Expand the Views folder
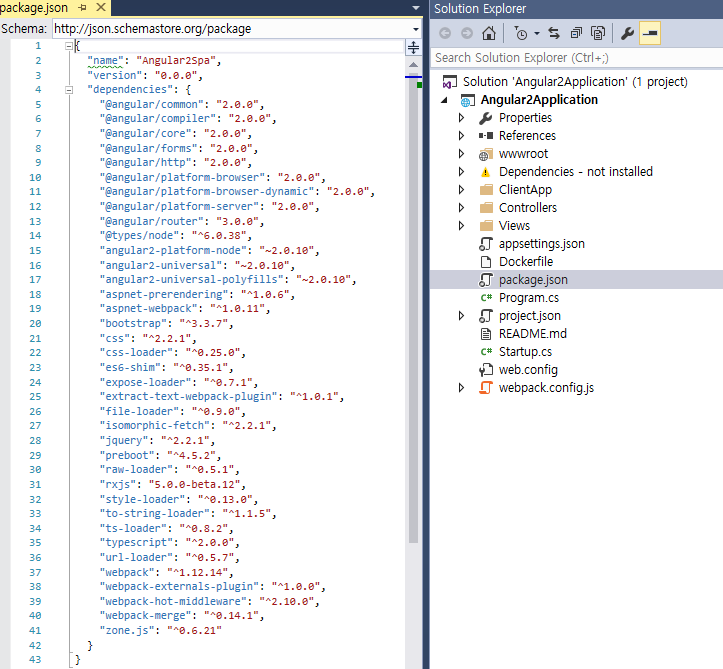 click(461, 225)
